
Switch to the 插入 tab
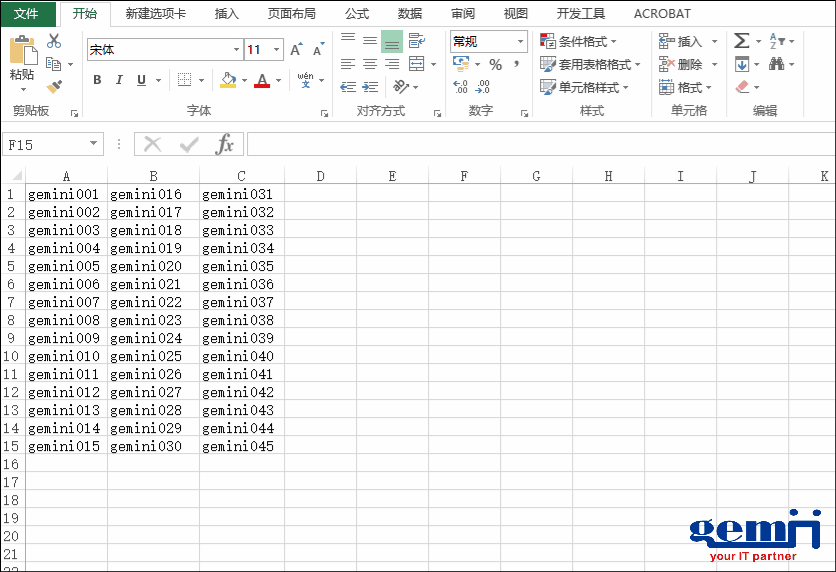227,13
